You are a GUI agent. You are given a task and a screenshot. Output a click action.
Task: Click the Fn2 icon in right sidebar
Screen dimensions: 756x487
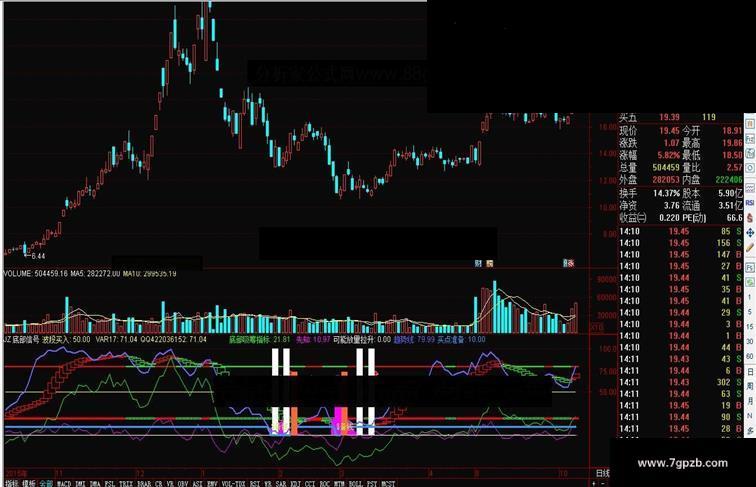[x=750, y=139]
